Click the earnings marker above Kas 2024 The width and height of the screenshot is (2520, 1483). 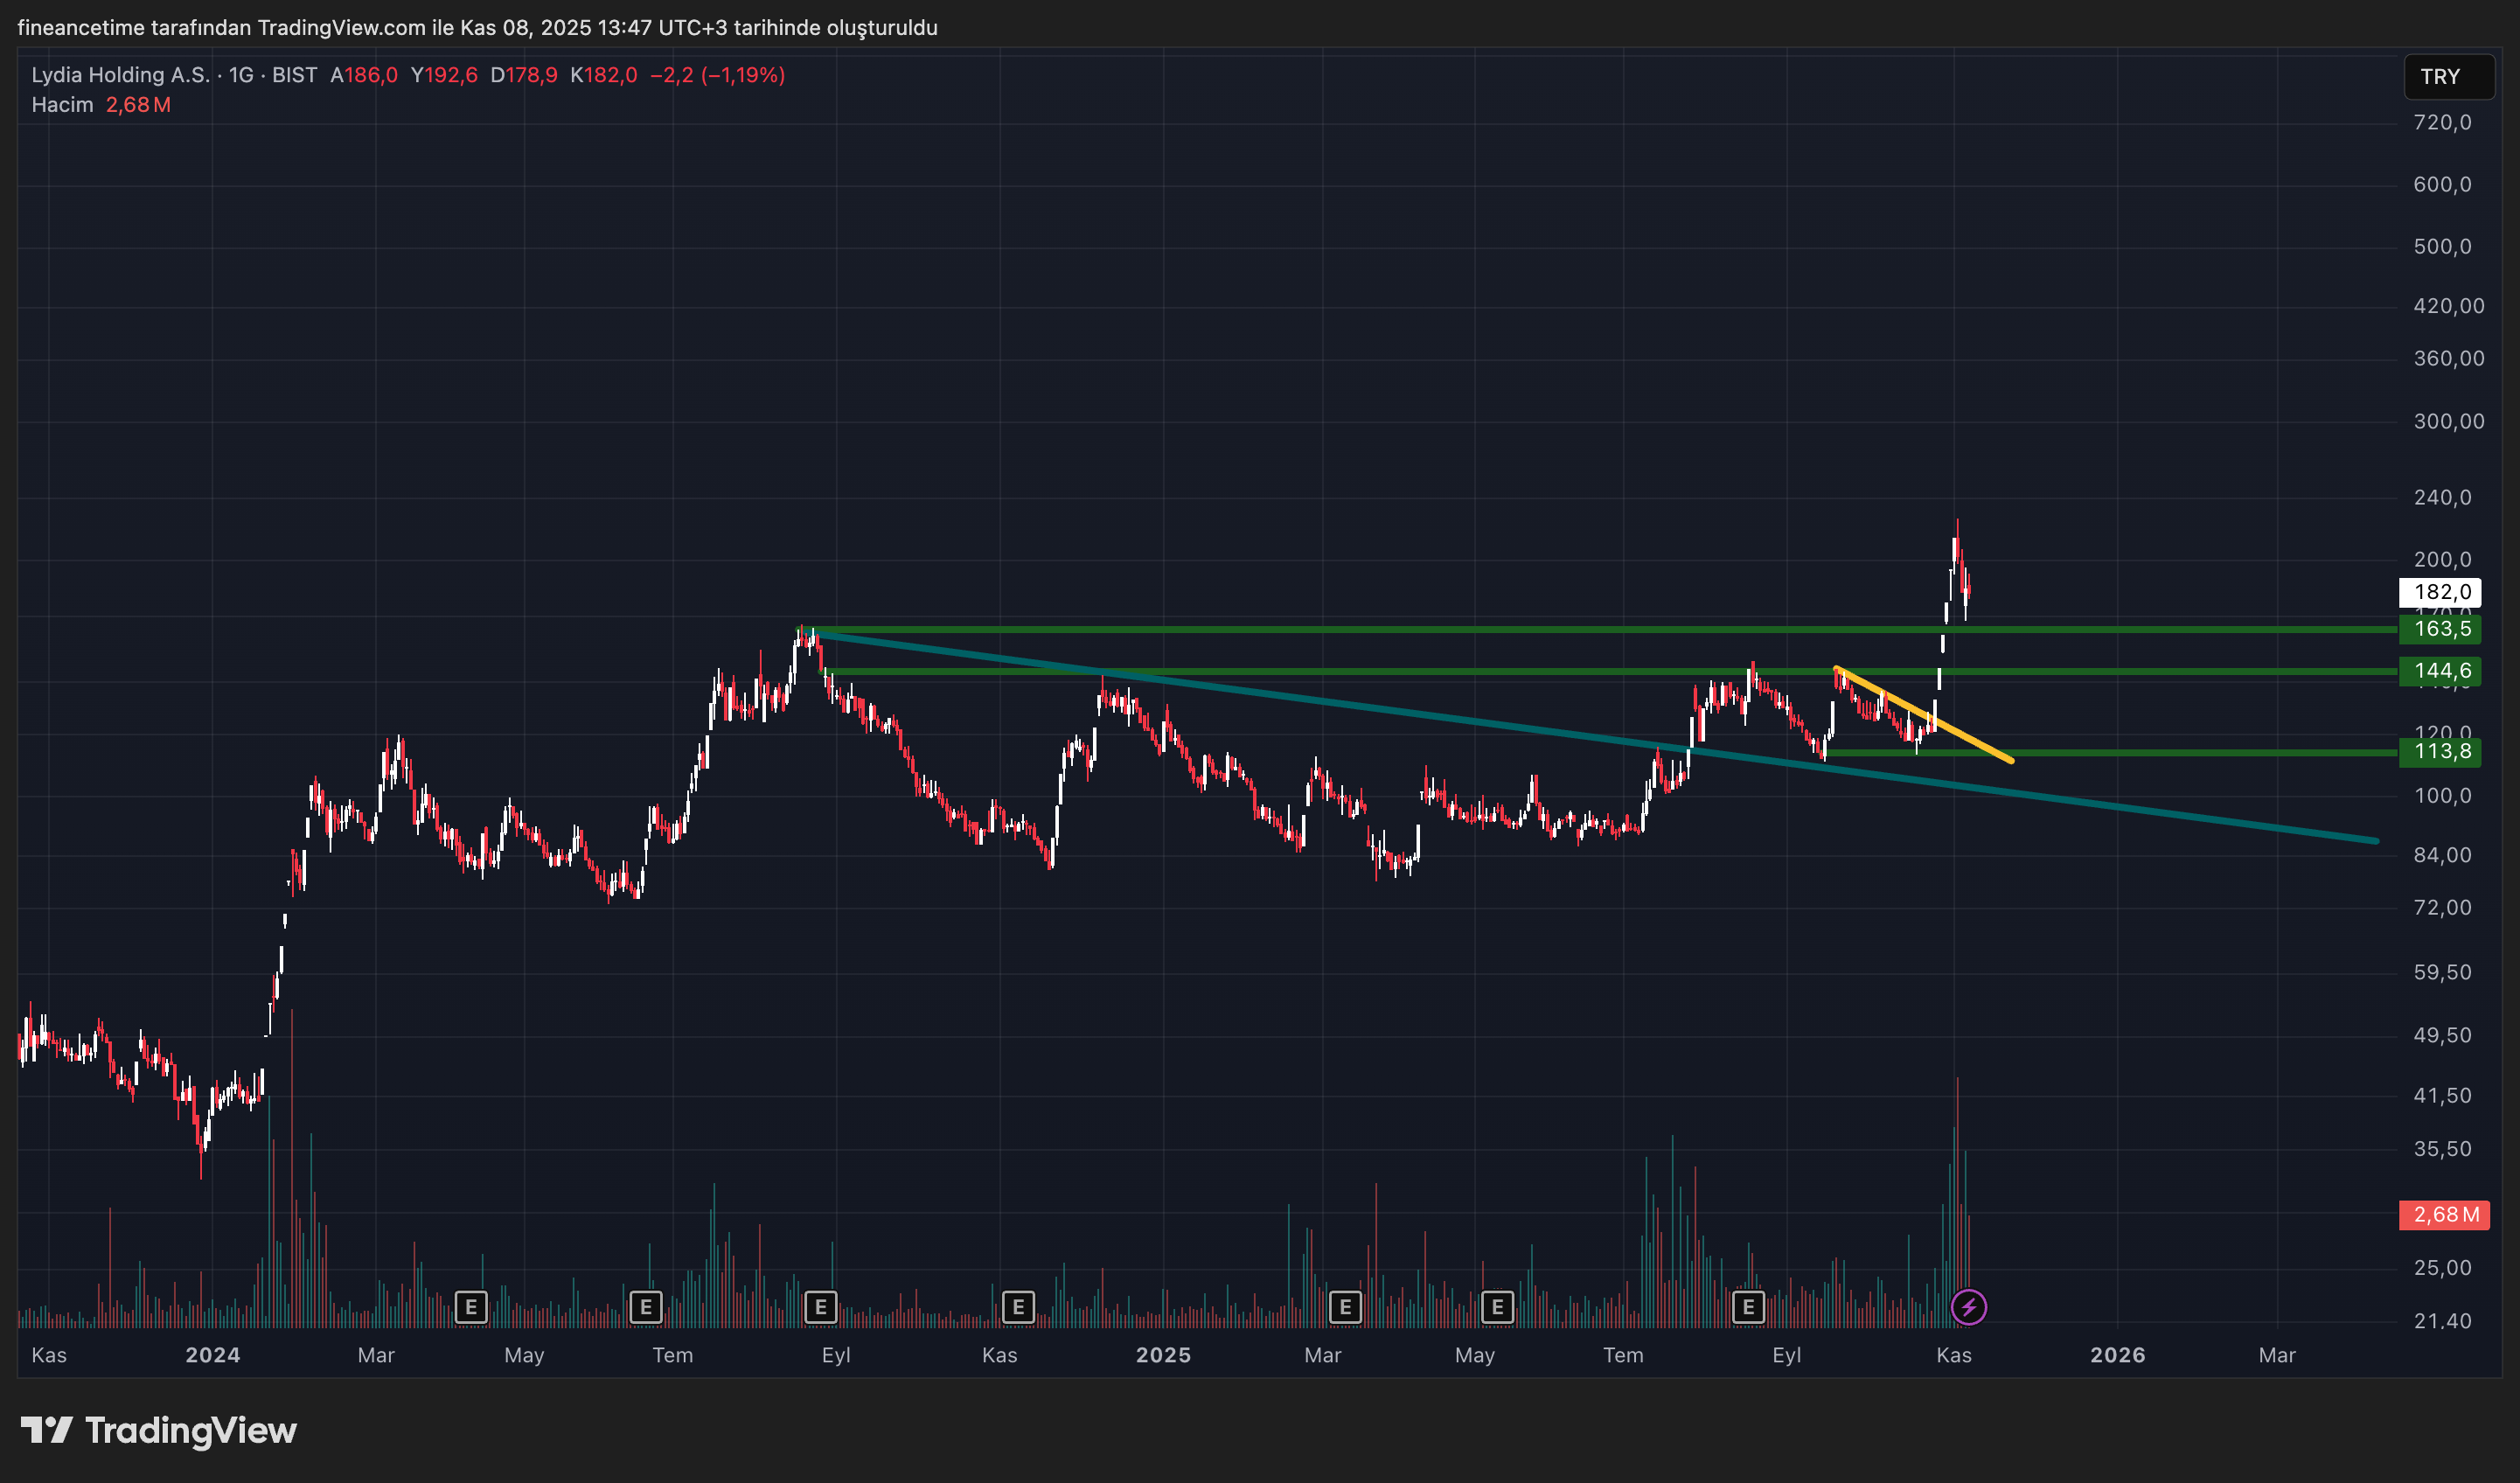click(1018, 1307)
